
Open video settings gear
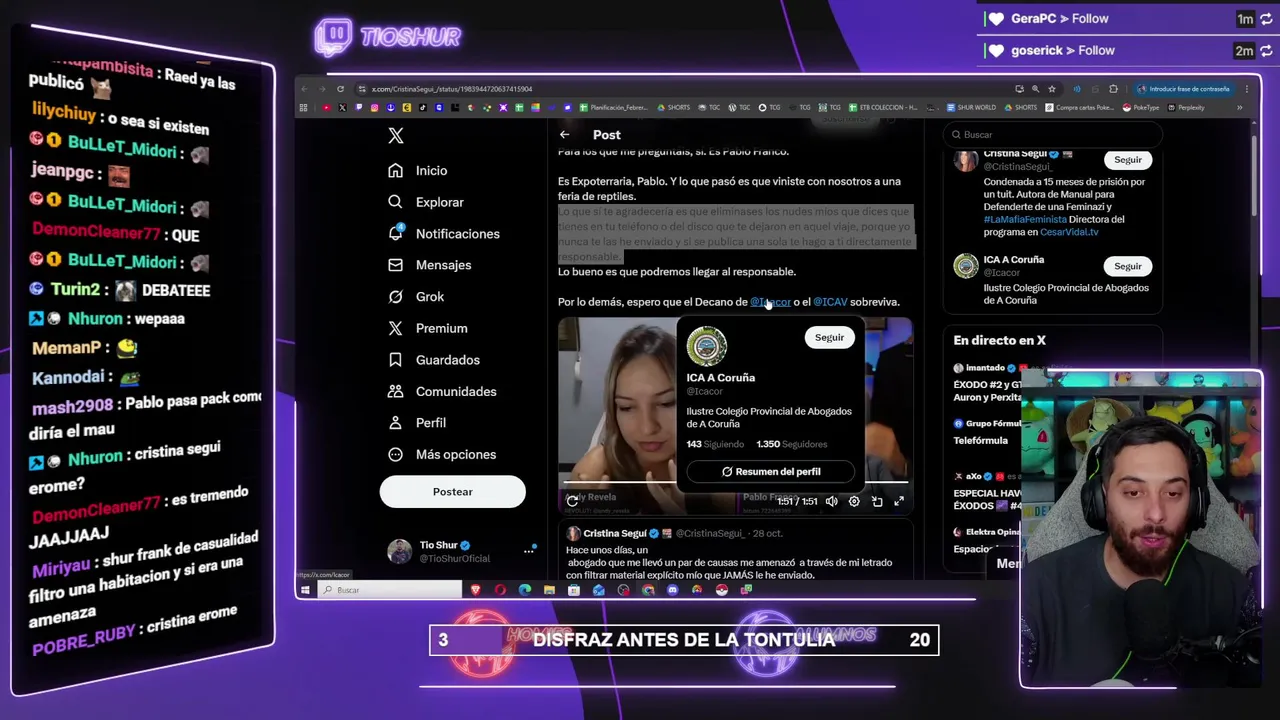pos(854,502)
